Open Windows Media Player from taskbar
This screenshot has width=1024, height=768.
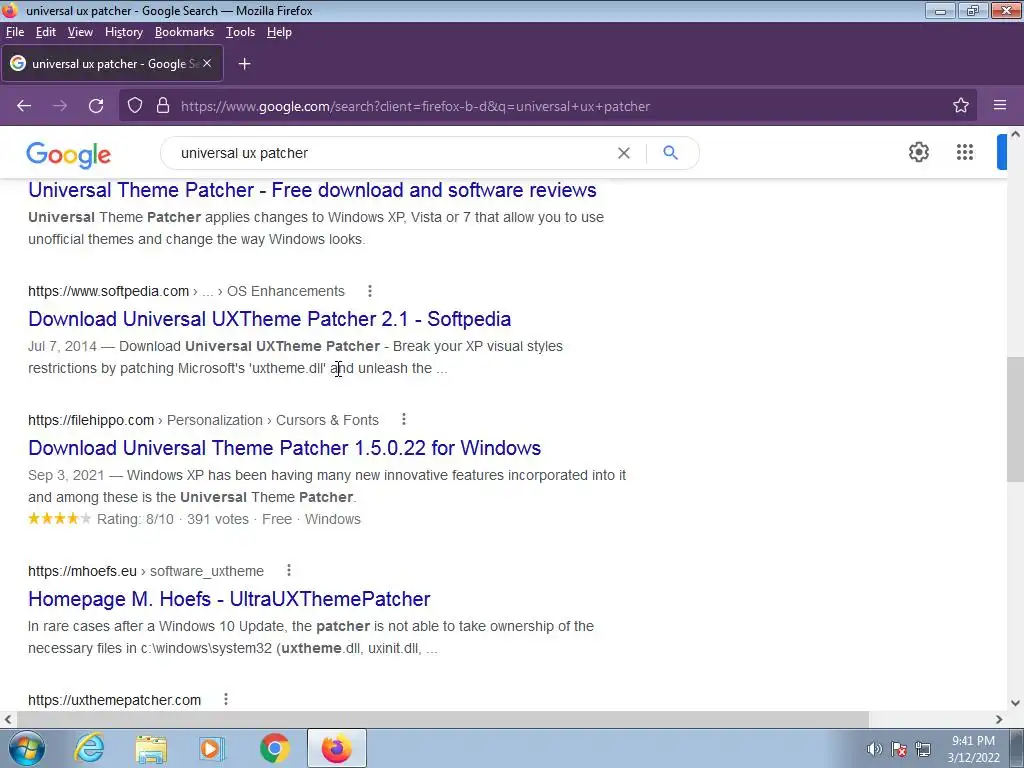point(212,748)
